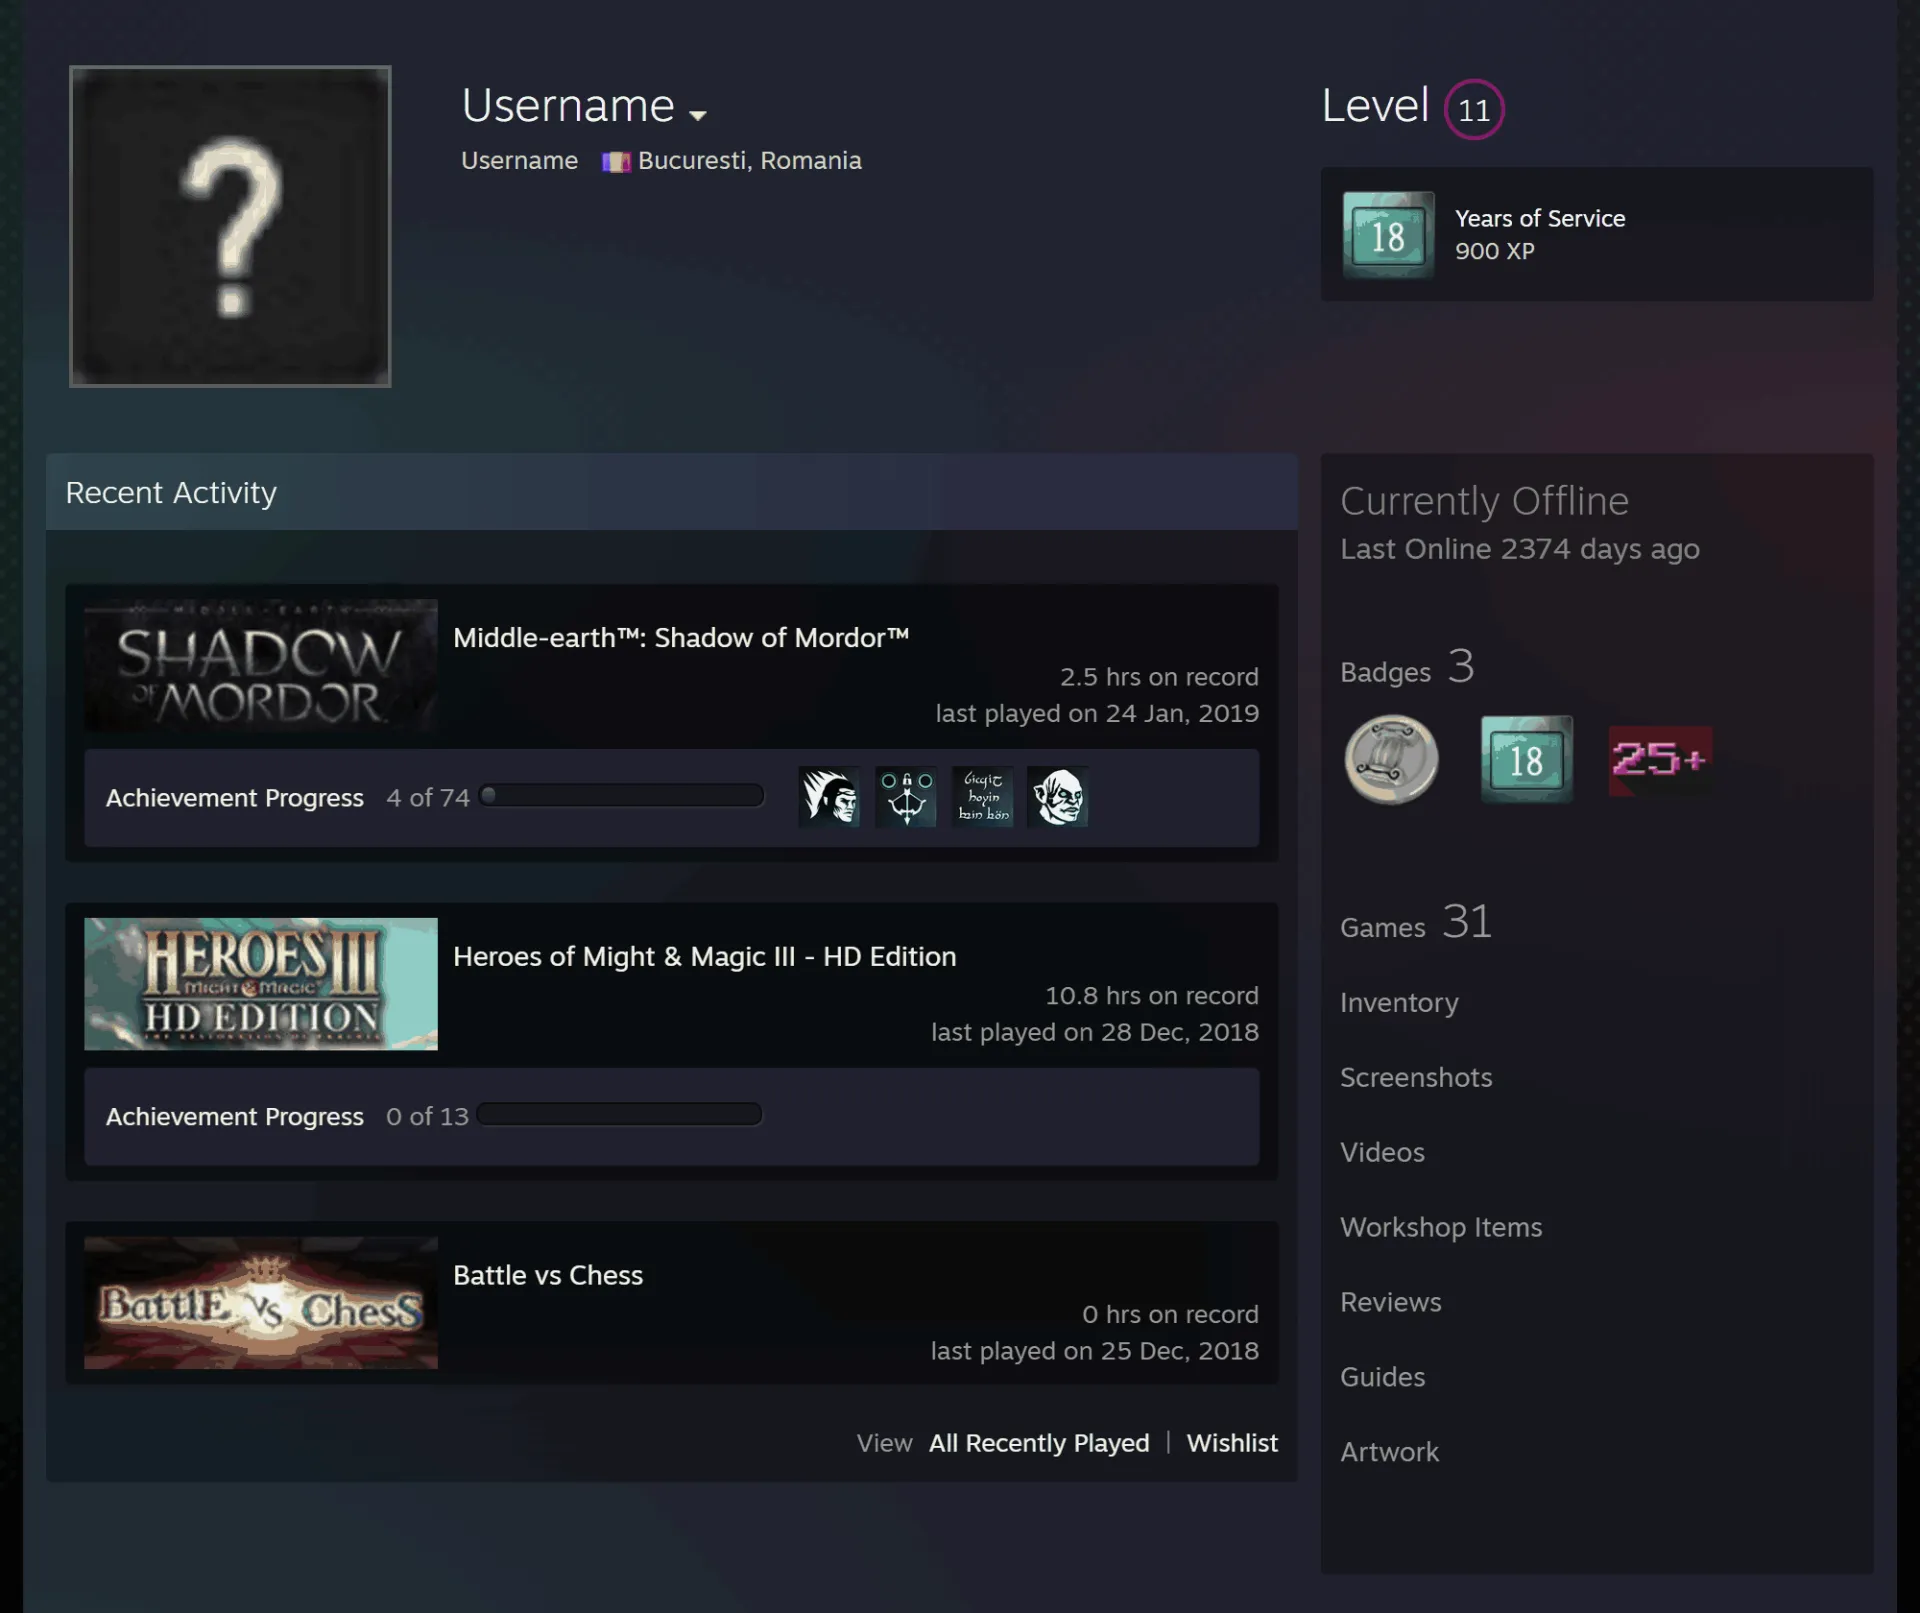Open the Games 31 link

tap(1416, 922)
